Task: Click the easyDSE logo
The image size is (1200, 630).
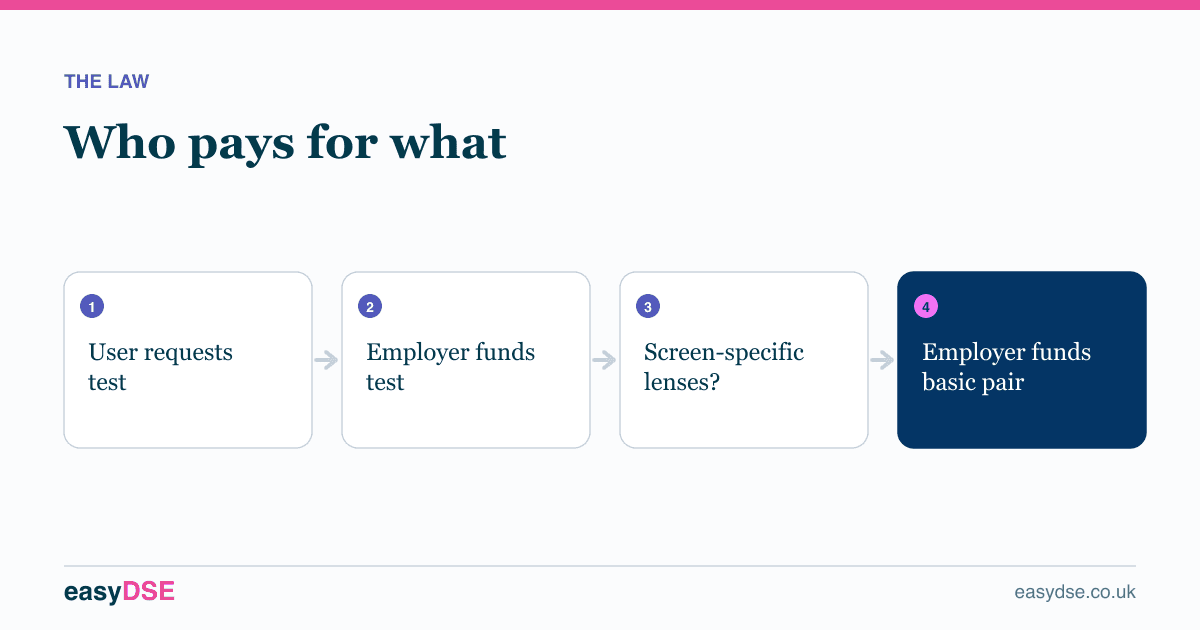Action: click(x=119, y=592)
